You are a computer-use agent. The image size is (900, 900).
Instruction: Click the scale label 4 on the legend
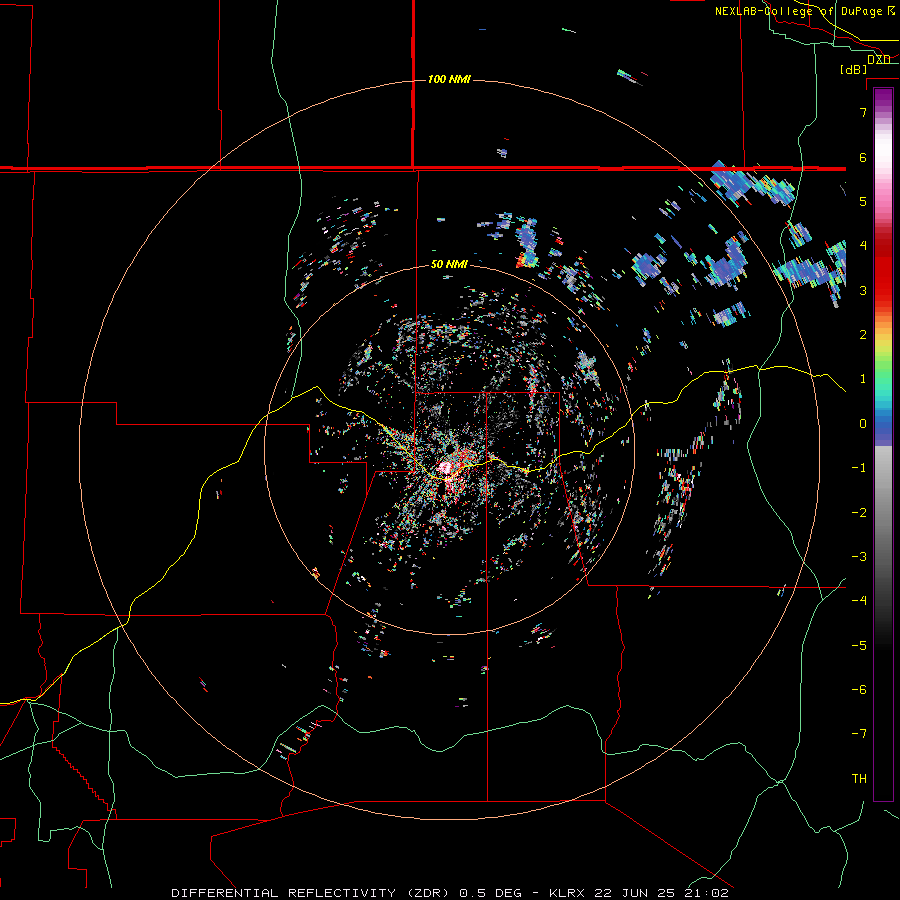coord(863,246)
